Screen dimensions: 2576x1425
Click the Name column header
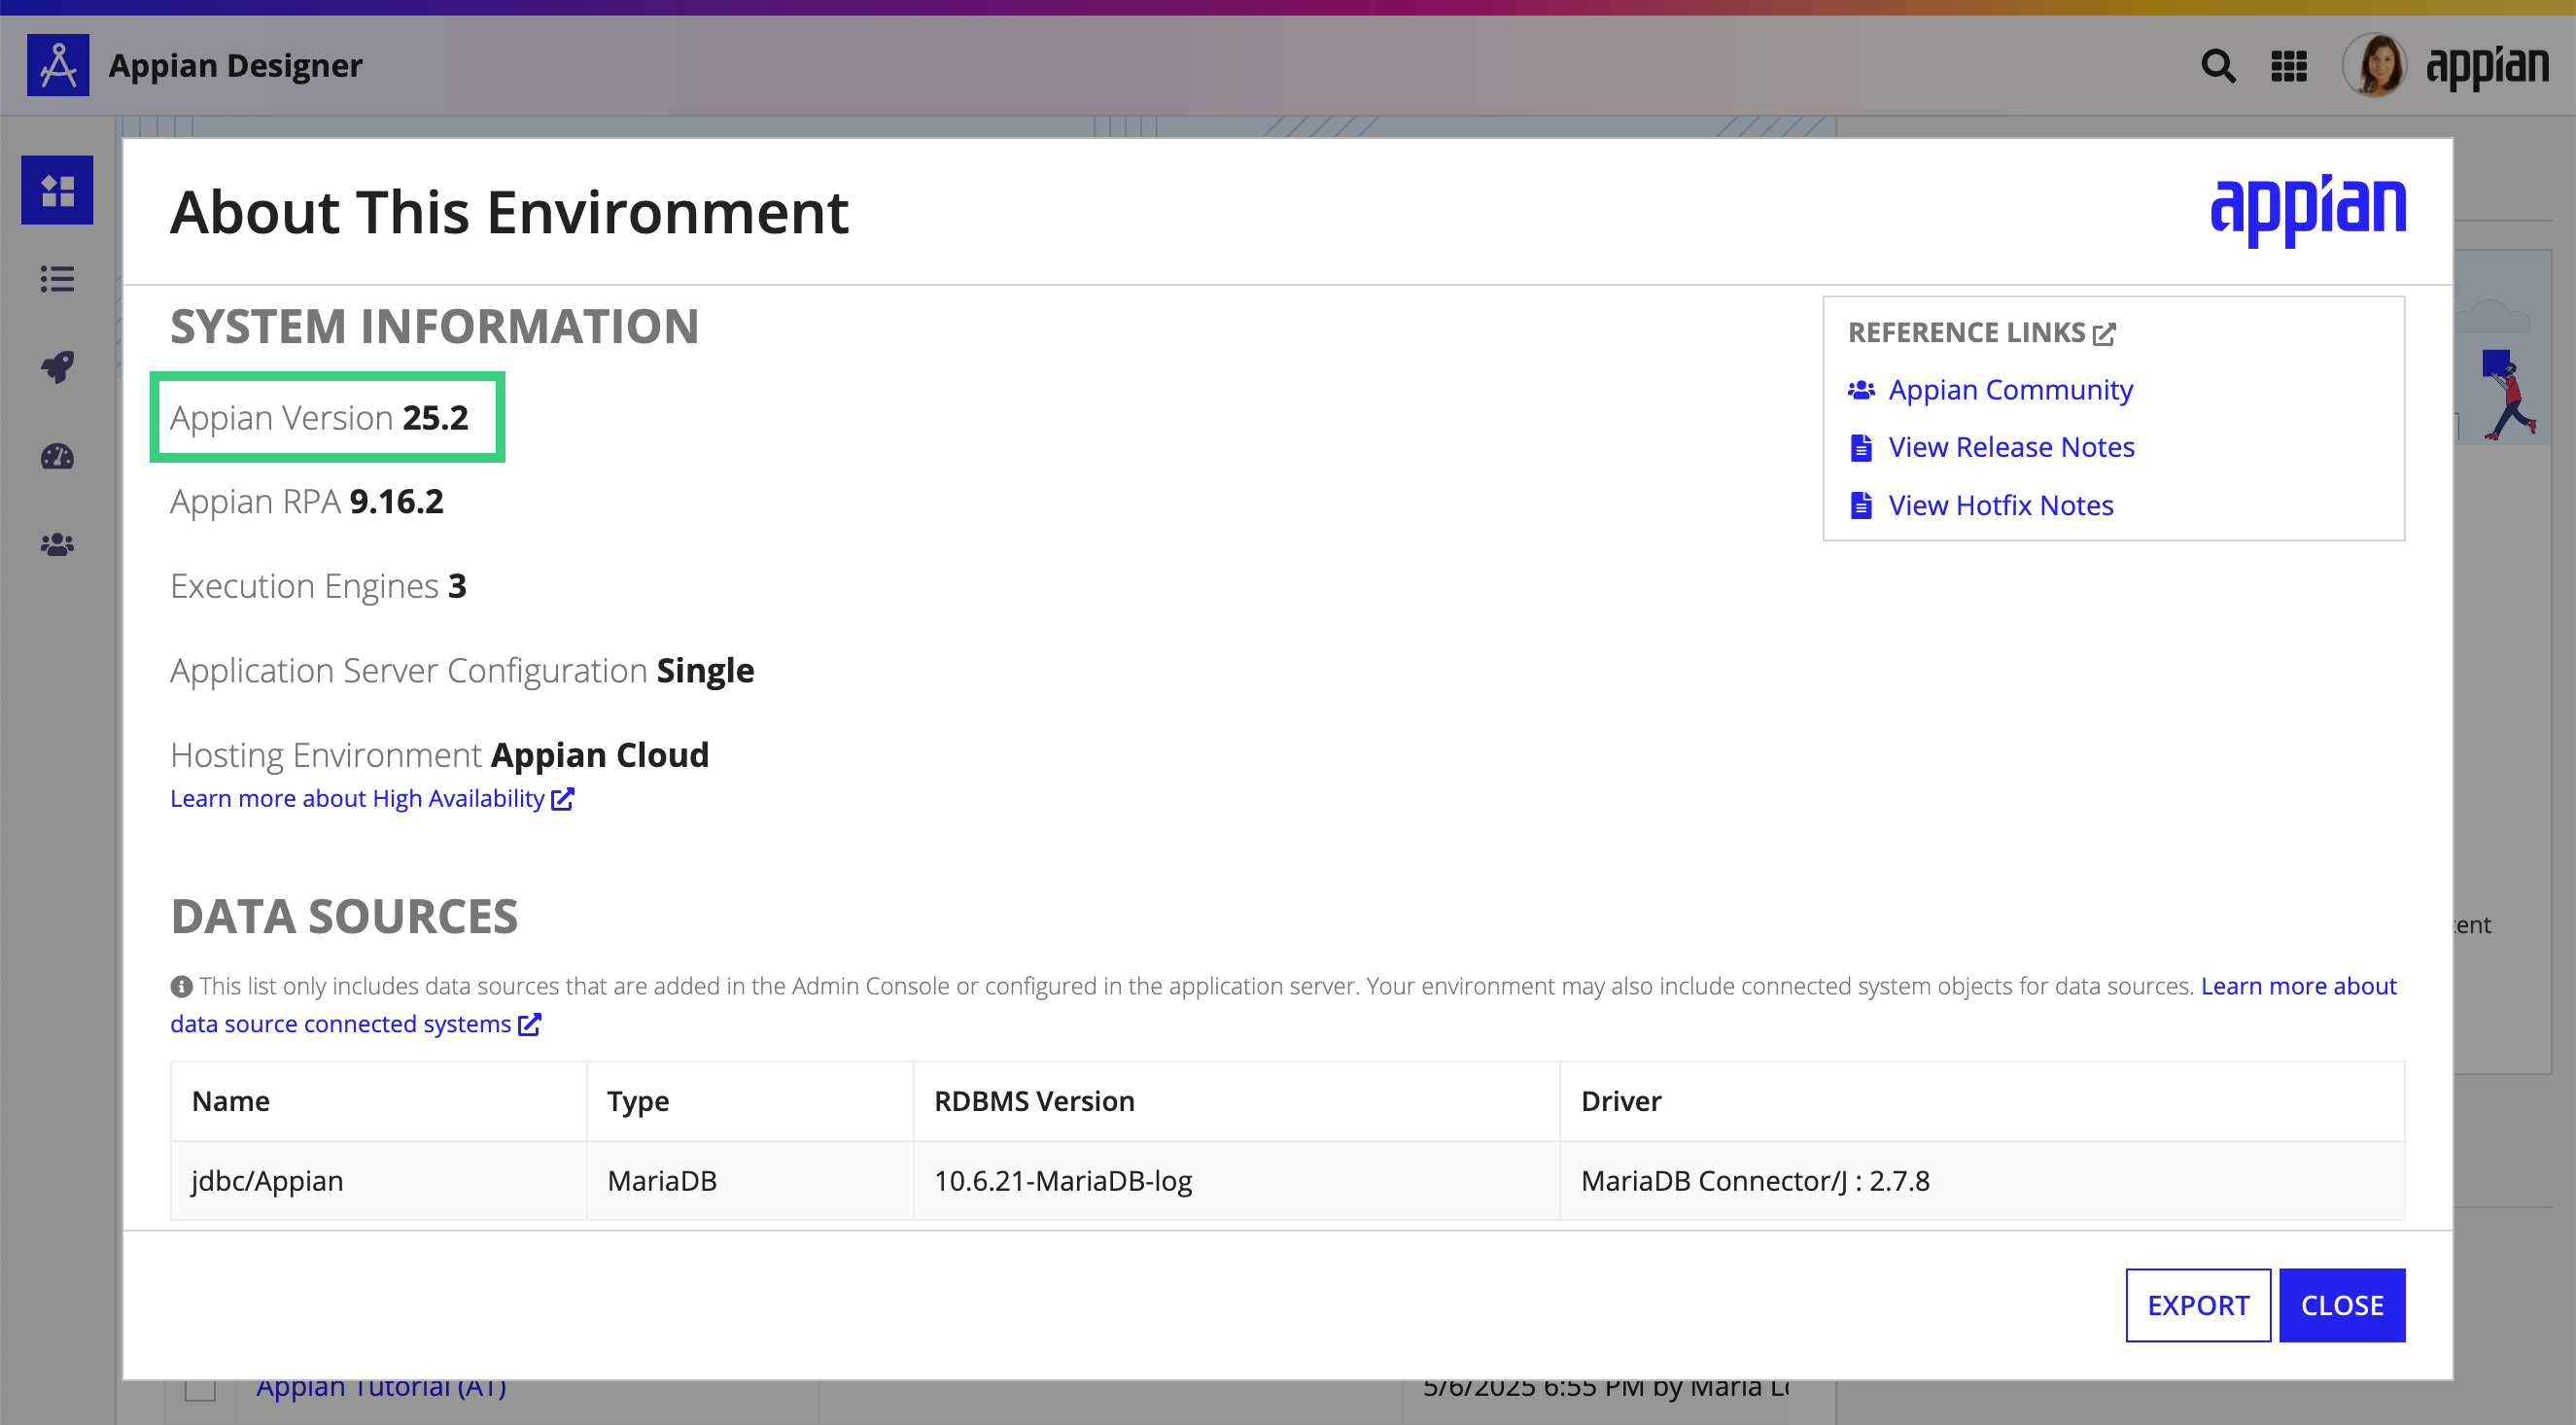pyautogui.click(x=379, y=1101)
